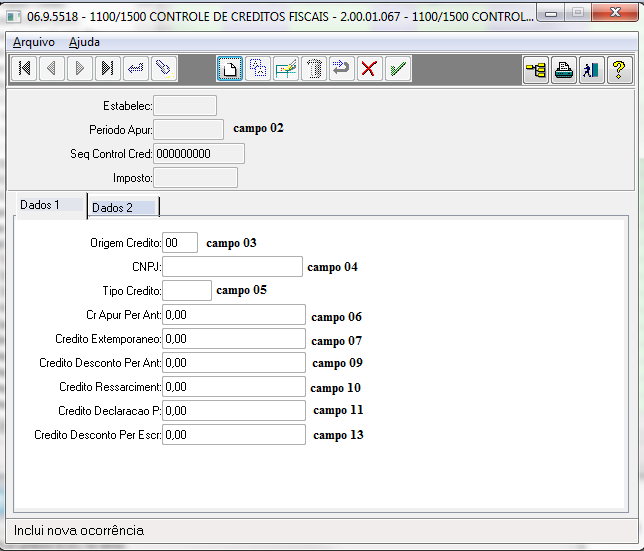Image resolution: width=644 pixels, height=551 pixels.
Task: Go to the first record
Action: click(24, 68)
